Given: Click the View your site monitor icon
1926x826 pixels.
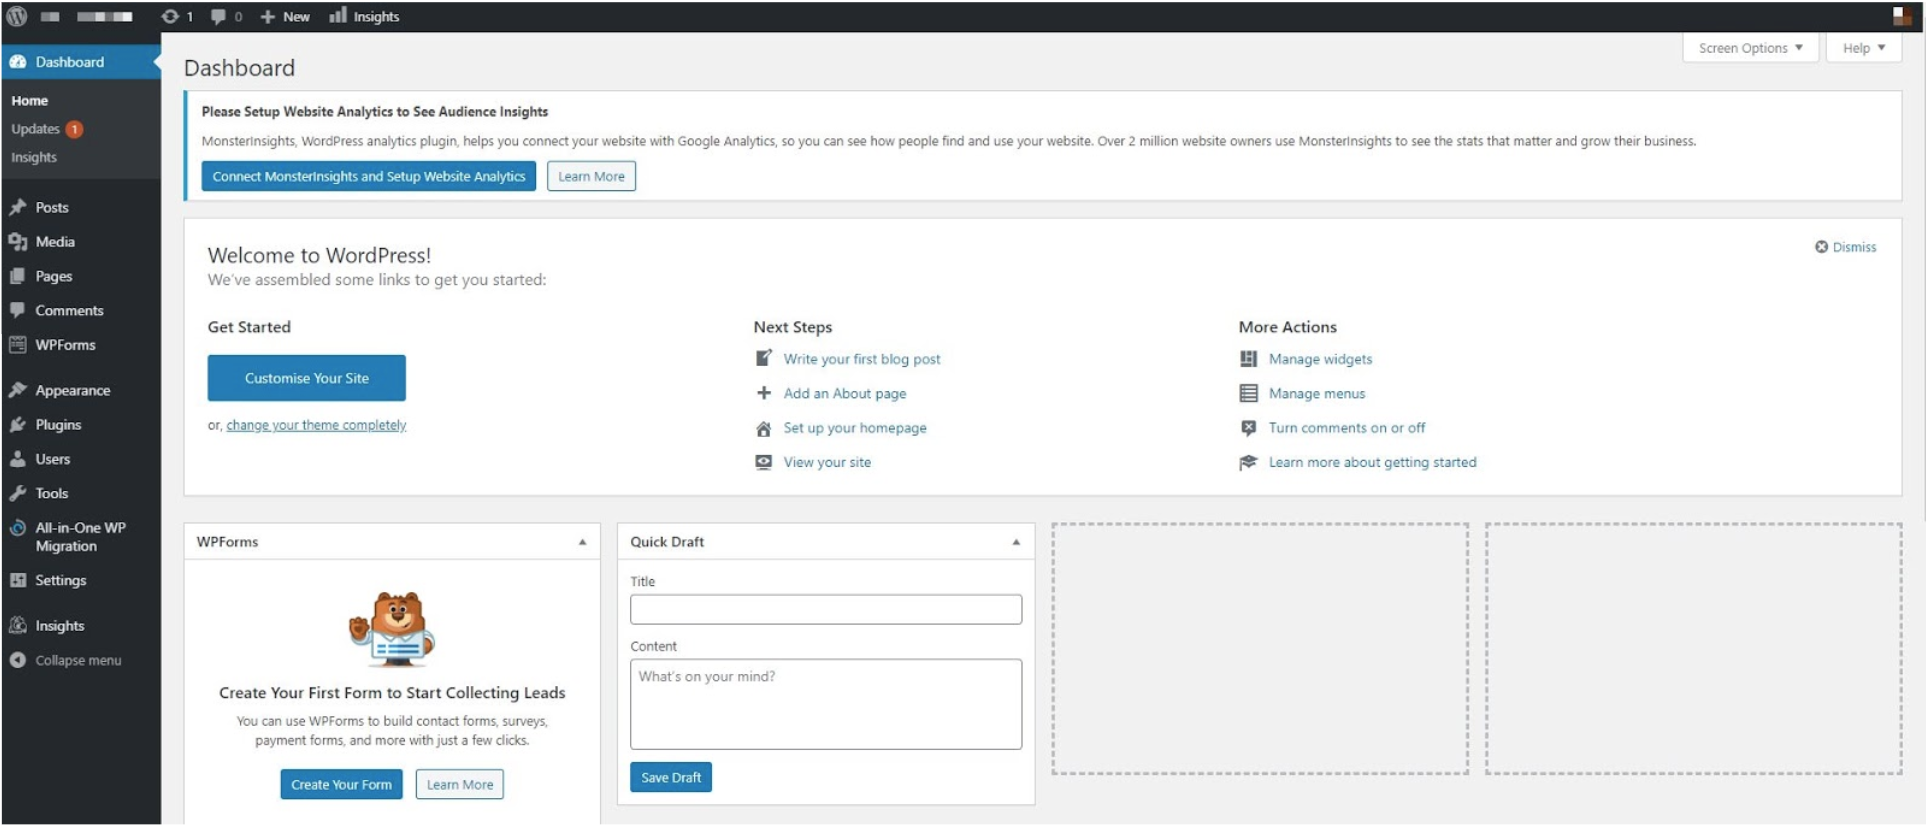Looking at the screenshot, I should tap(764, 462).
